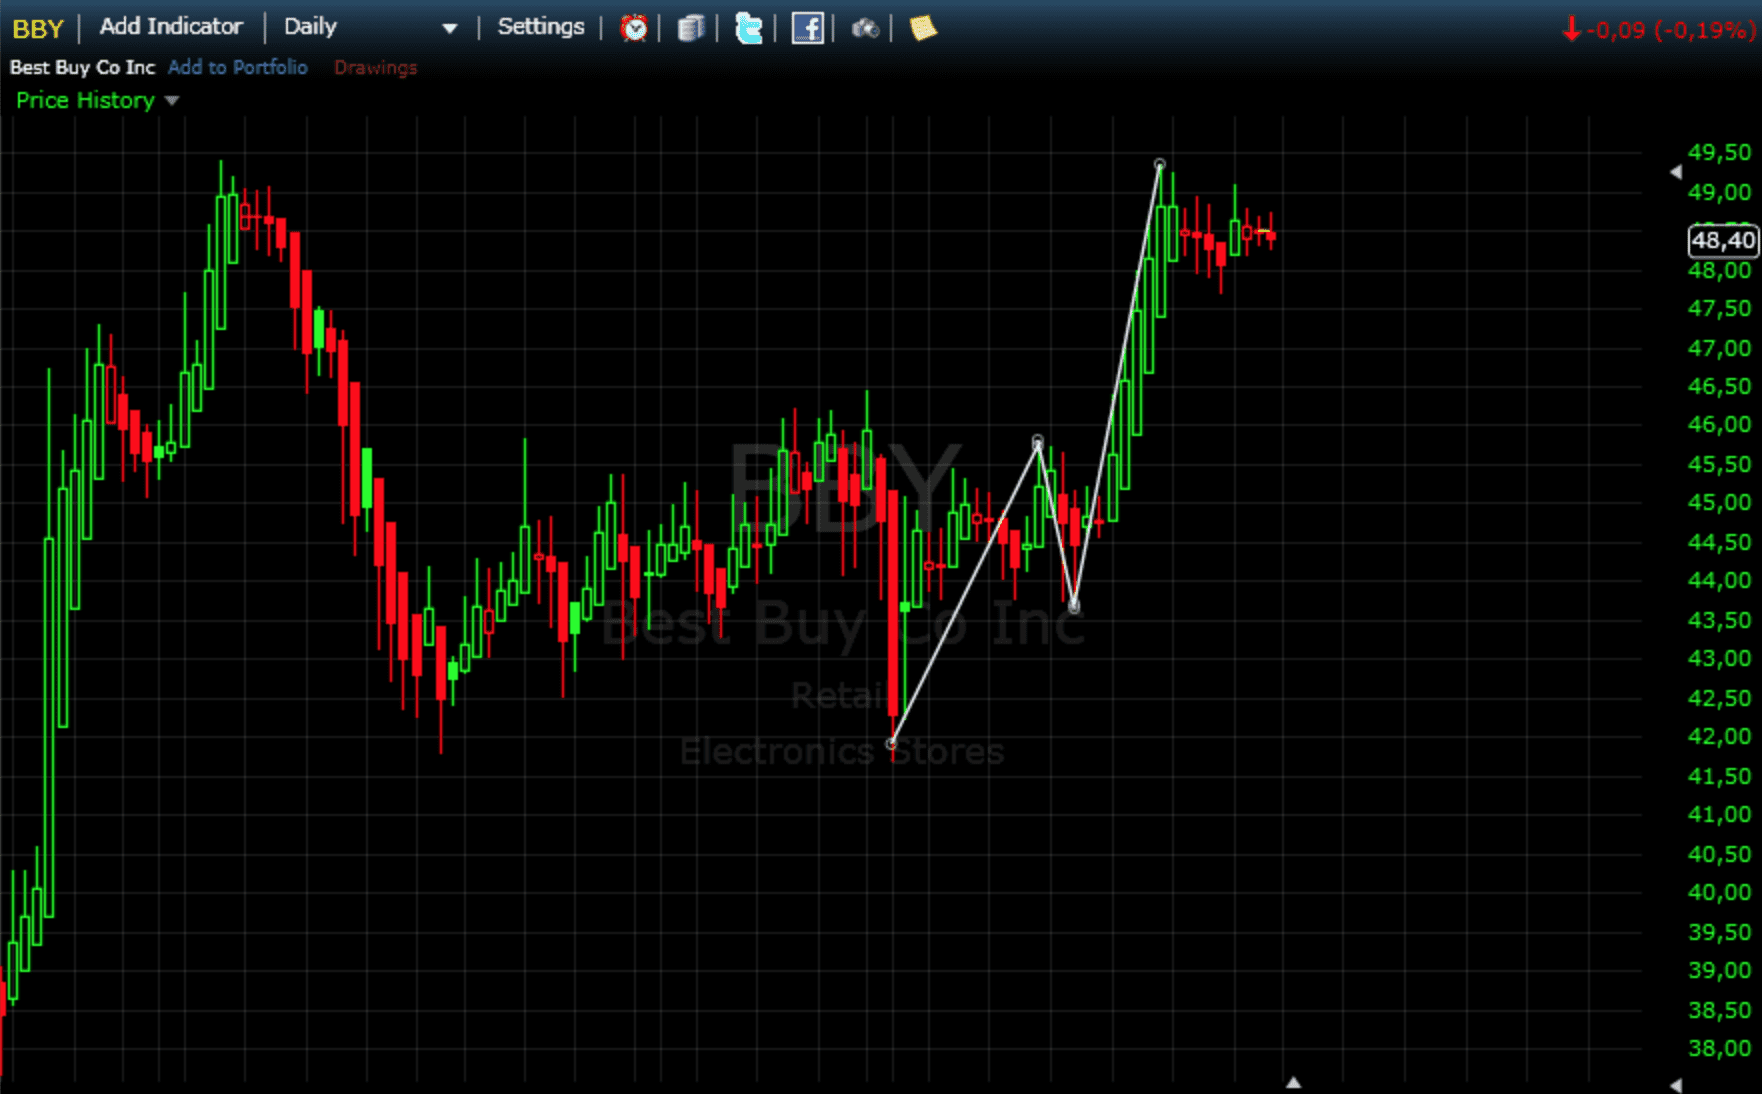This screenshot has width=1762, height=1094.
Task: Click the 42,00 price axis label
Action: 1719,737
